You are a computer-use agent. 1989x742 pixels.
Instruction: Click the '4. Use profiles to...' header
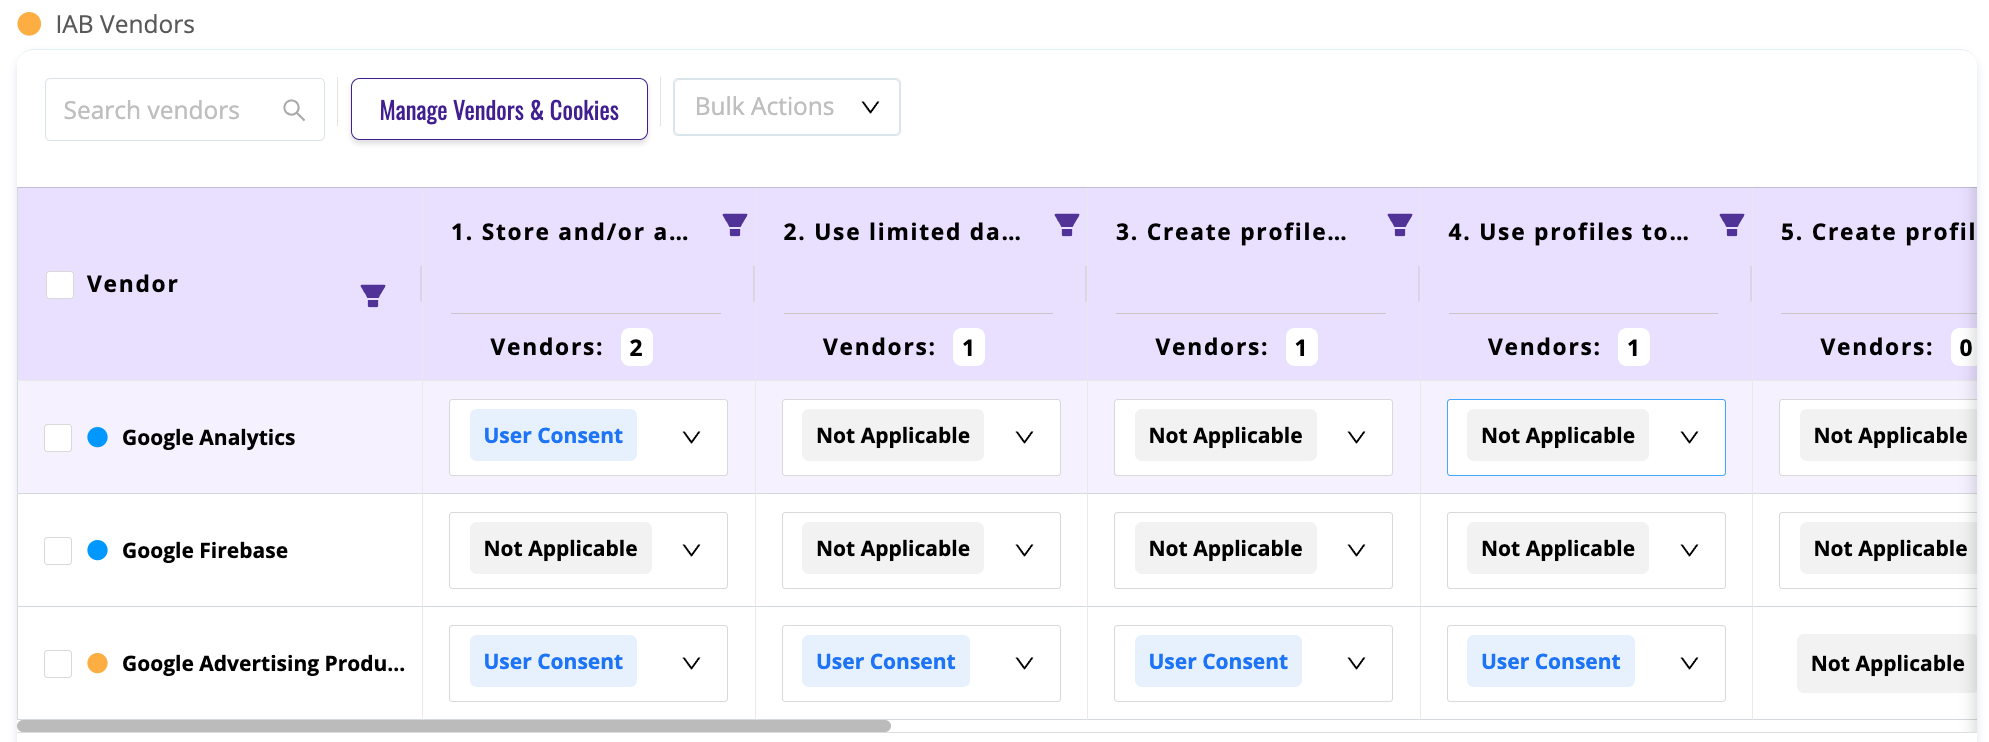tap(1568, 232)
